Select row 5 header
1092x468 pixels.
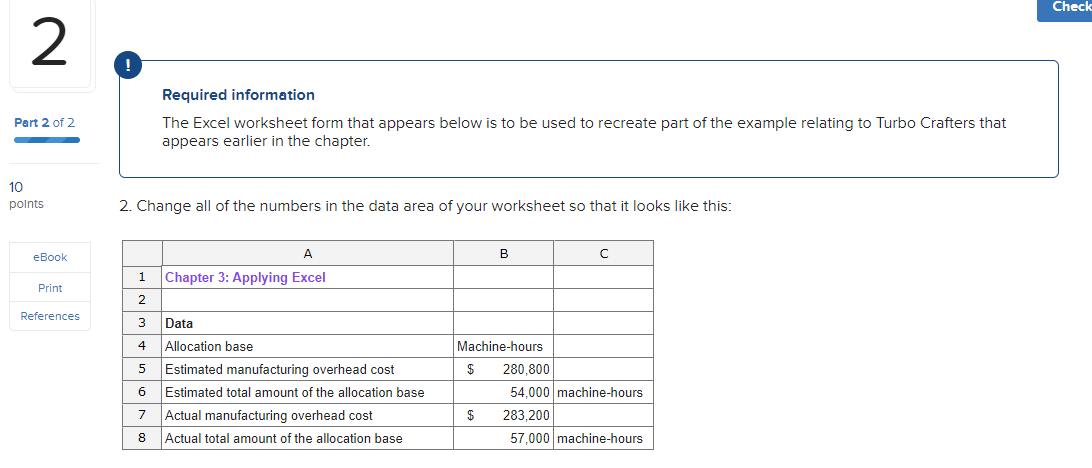pyautogui.click(x=142, y=369)
